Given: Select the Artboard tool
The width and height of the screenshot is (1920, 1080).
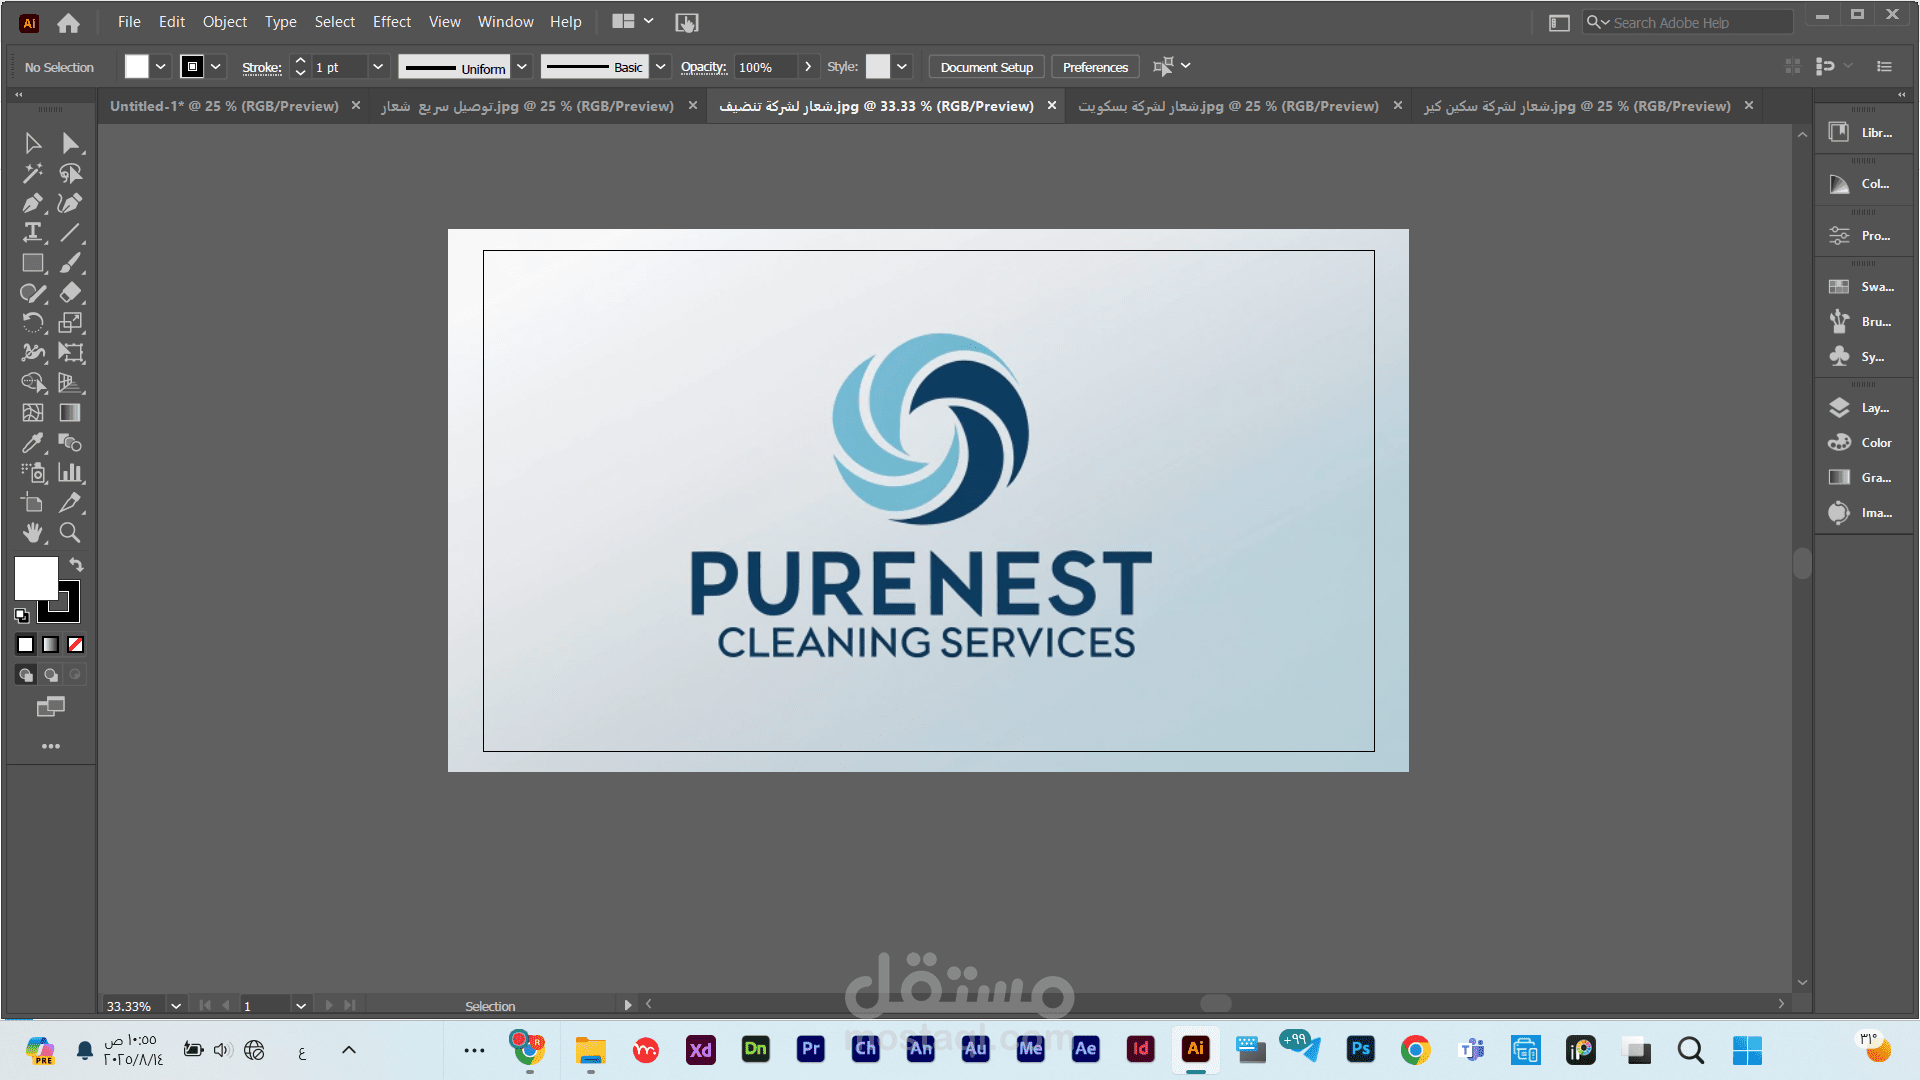Looking at the screenshot, I should tap(33, 503).
